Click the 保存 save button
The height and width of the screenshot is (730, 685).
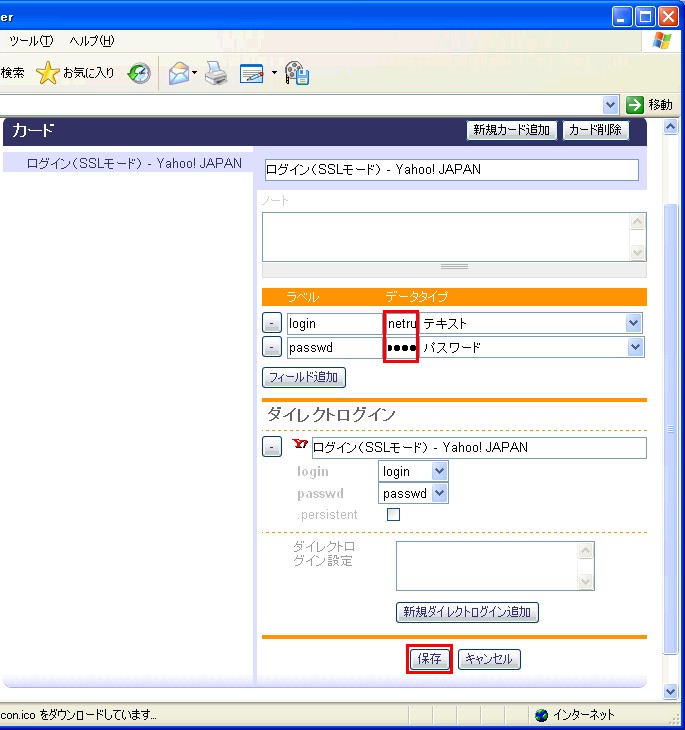429,659
